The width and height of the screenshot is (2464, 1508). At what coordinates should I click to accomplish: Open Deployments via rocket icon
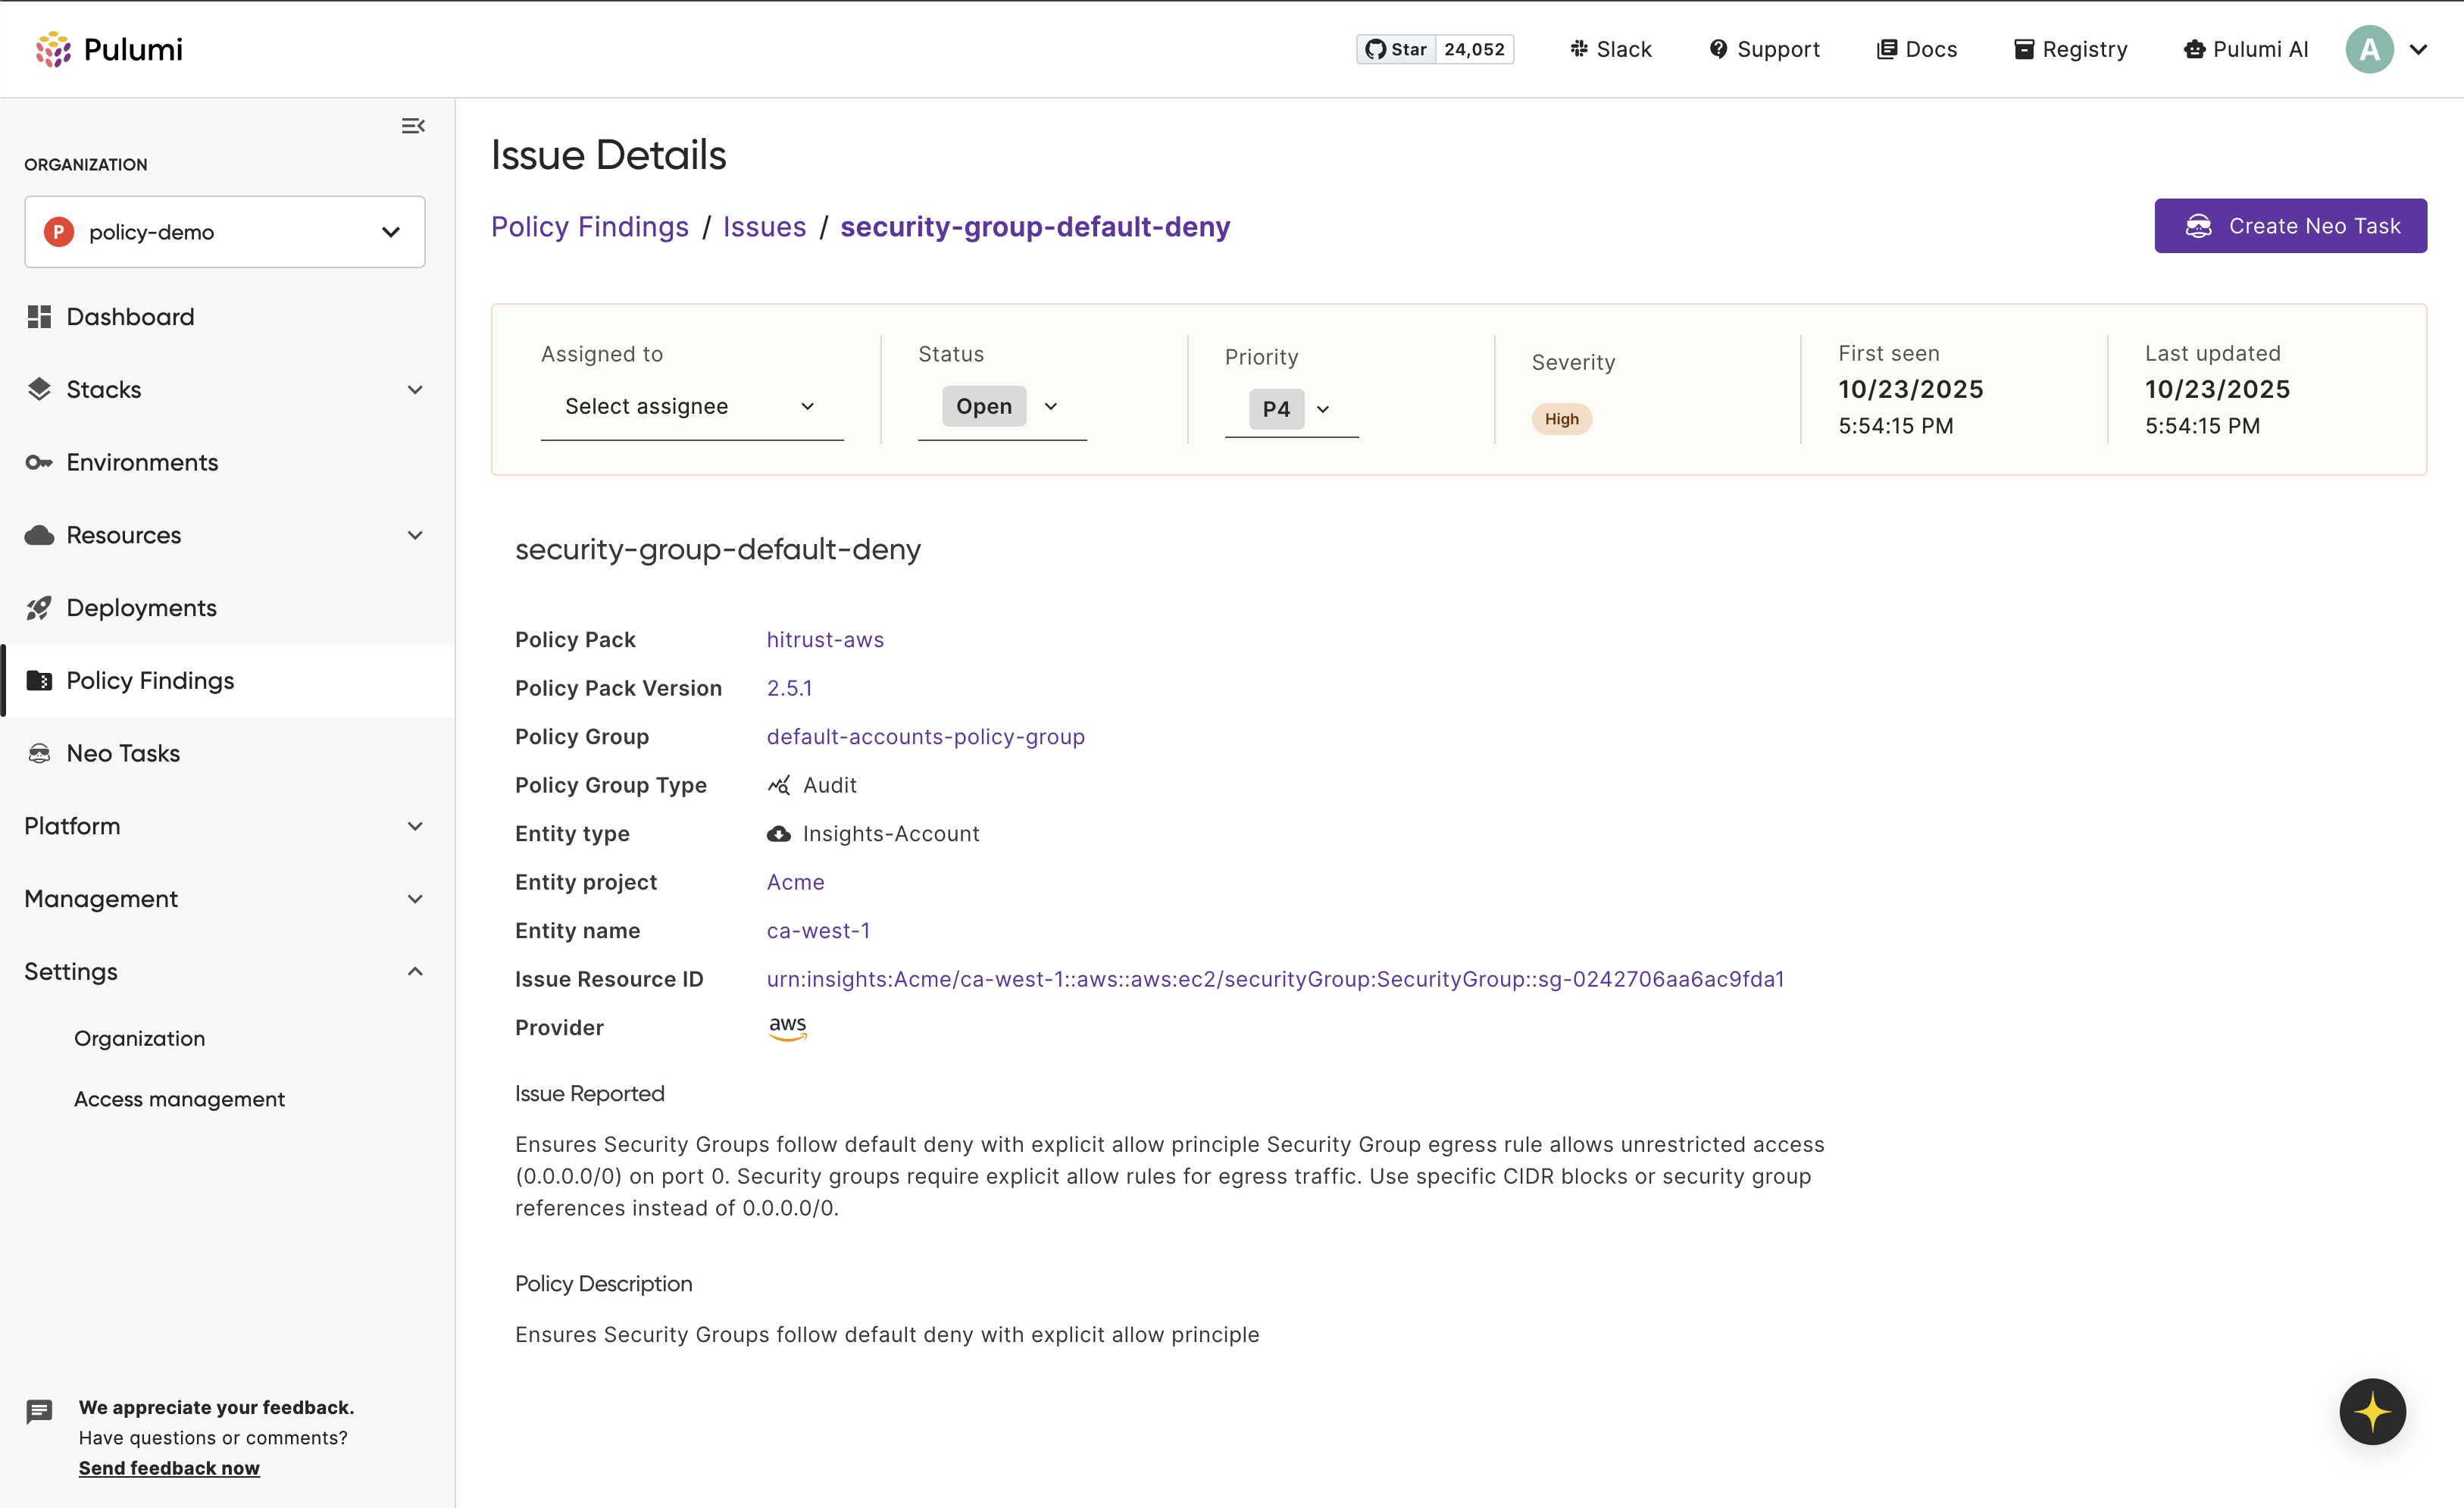pos(40,607)
